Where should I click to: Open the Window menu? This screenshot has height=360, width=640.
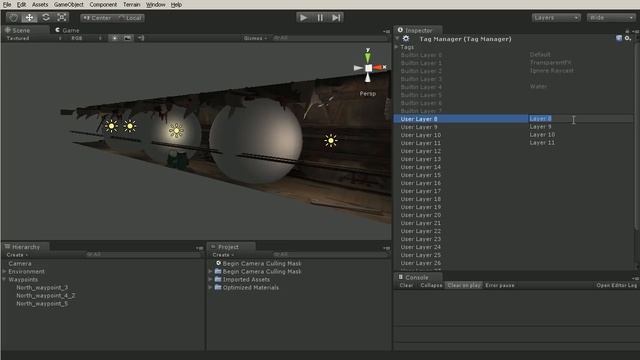pyautogui.click(x=156, y=4)
